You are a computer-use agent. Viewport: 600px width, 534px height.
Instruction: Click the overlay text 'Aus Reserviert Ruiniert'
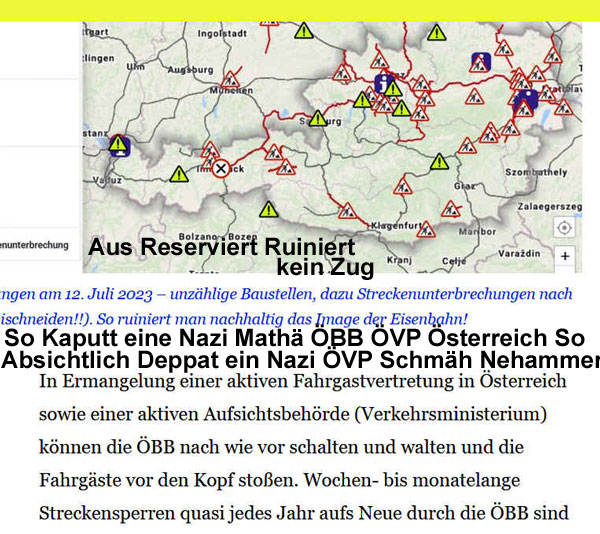pyautogui.click(x=222, y=247)
